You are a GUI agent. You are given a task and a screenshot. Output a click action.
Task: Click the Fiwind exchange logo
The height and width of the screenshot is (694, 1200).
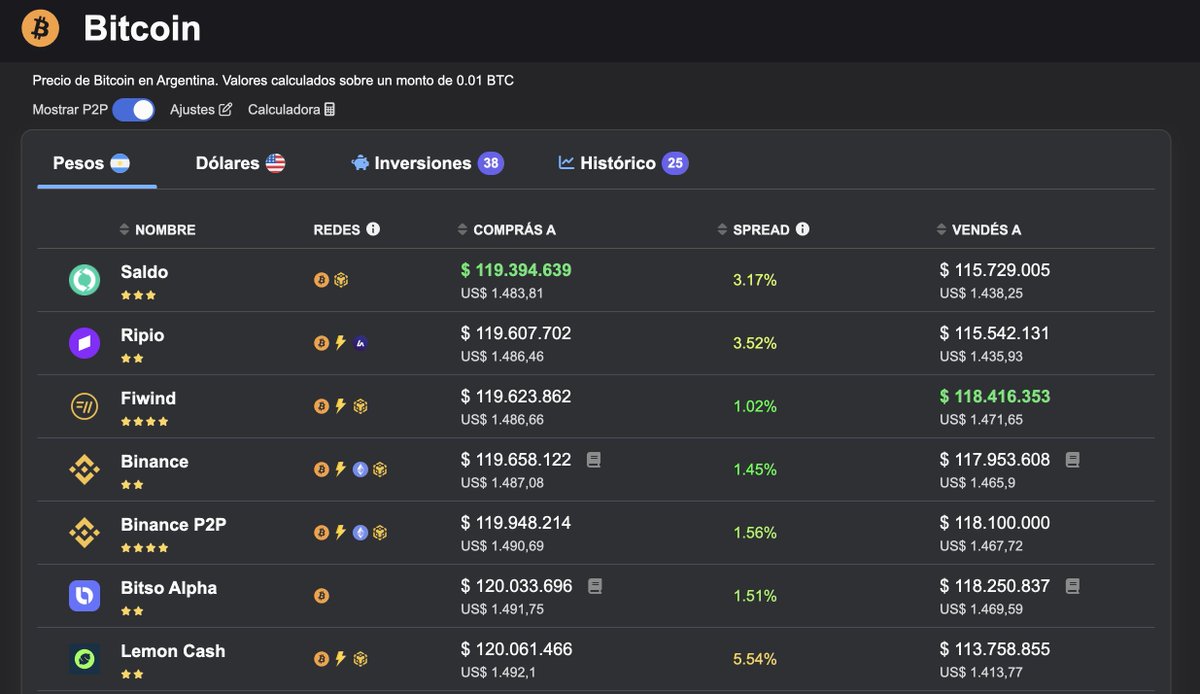pos(84,406)
